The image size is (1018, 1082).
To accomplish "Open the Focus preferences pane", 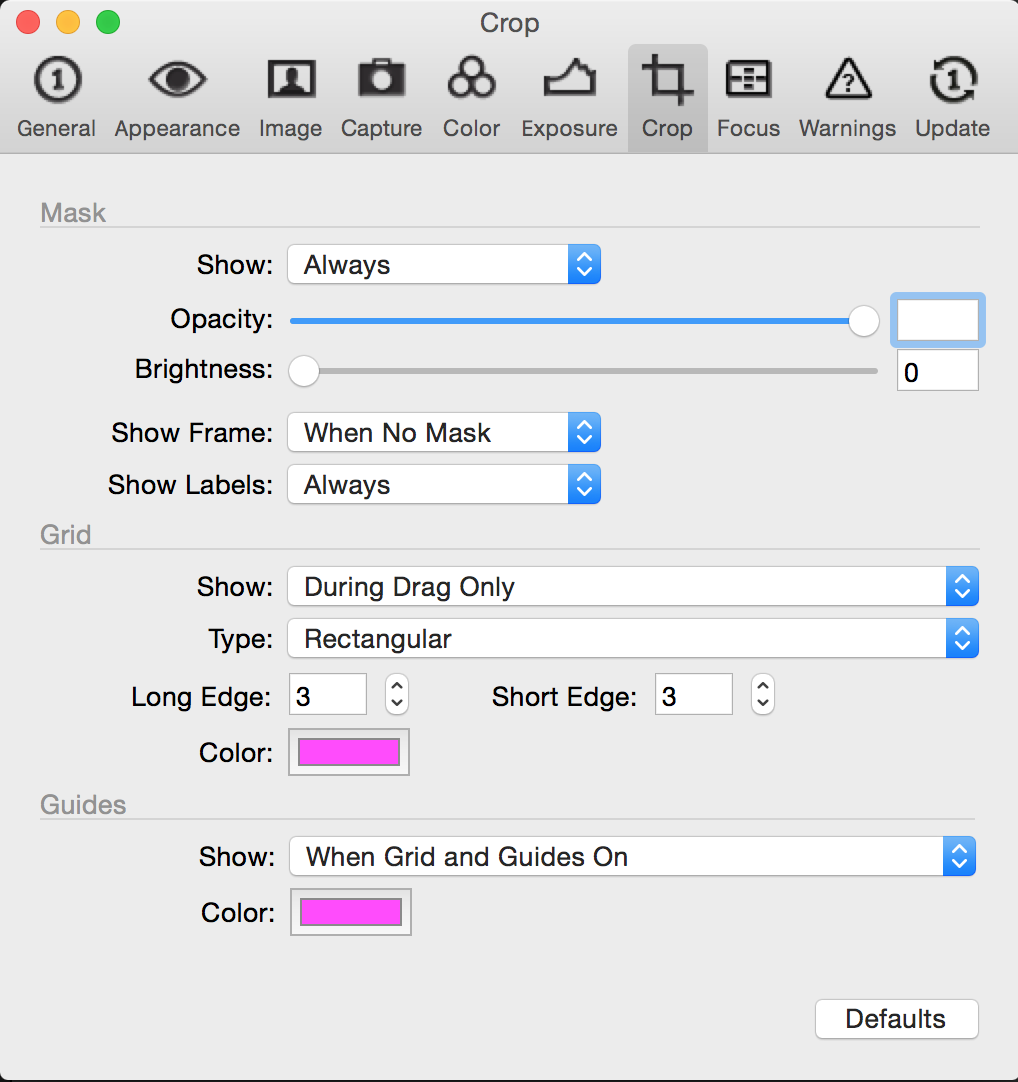I will (748, 98).
